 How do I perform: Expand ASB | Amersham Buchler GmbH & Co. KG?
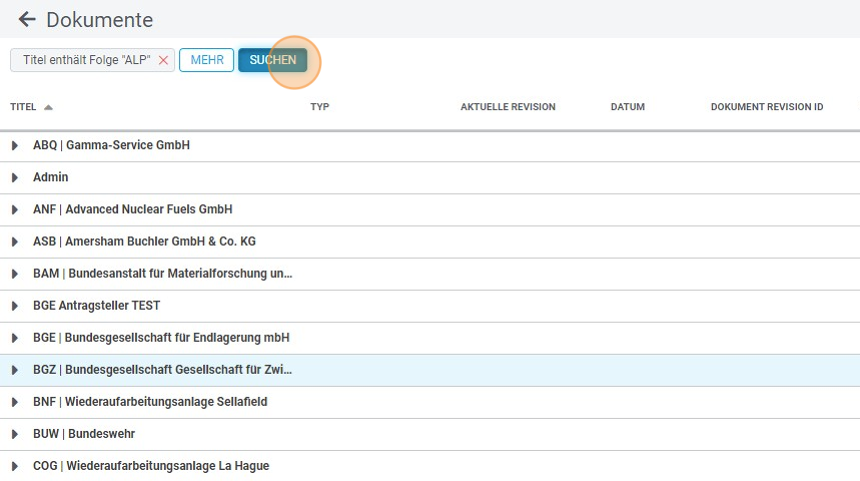tap(15, 242)
